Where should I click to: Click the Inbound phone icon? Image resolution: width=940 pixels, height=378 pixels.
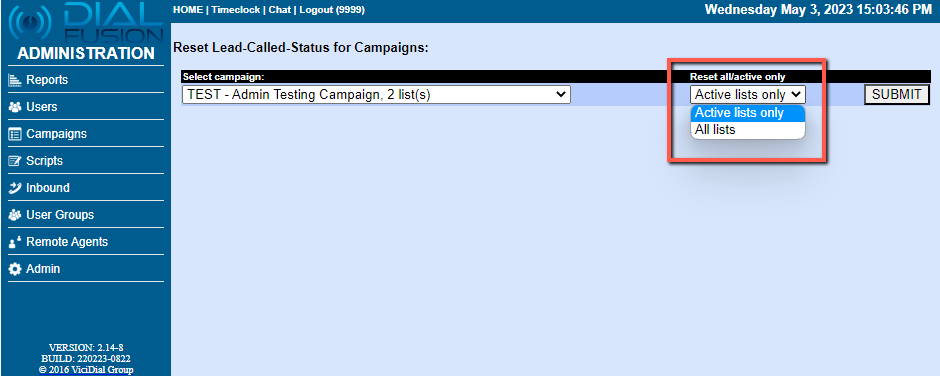tap(15, 188)
